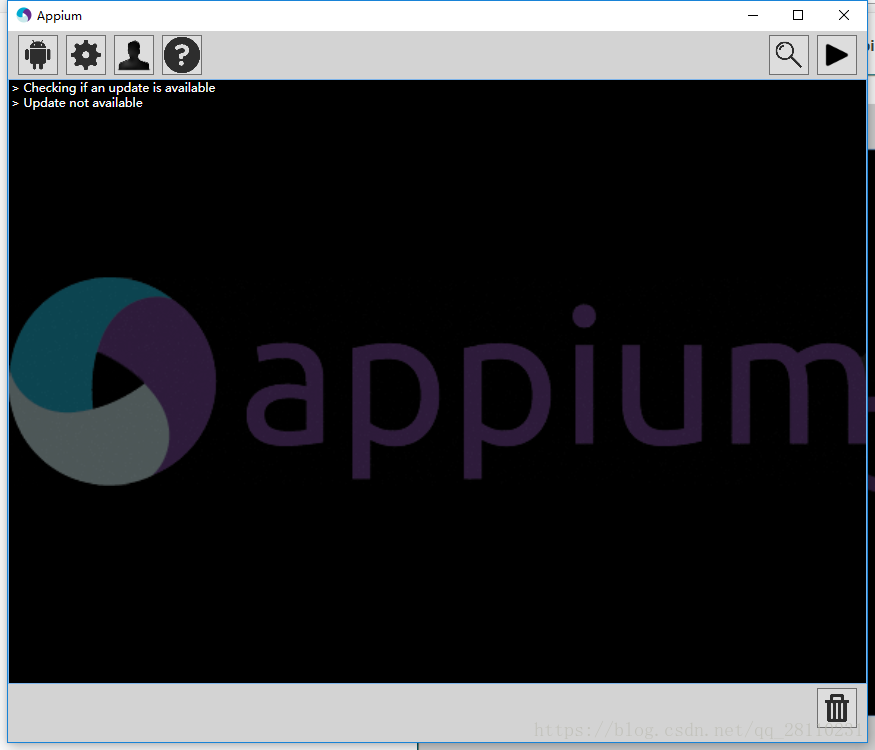The height and width of the screenshot is (750, 875).
Task: Launch the Inspector magnifying glass
Action: click(789, 55)
